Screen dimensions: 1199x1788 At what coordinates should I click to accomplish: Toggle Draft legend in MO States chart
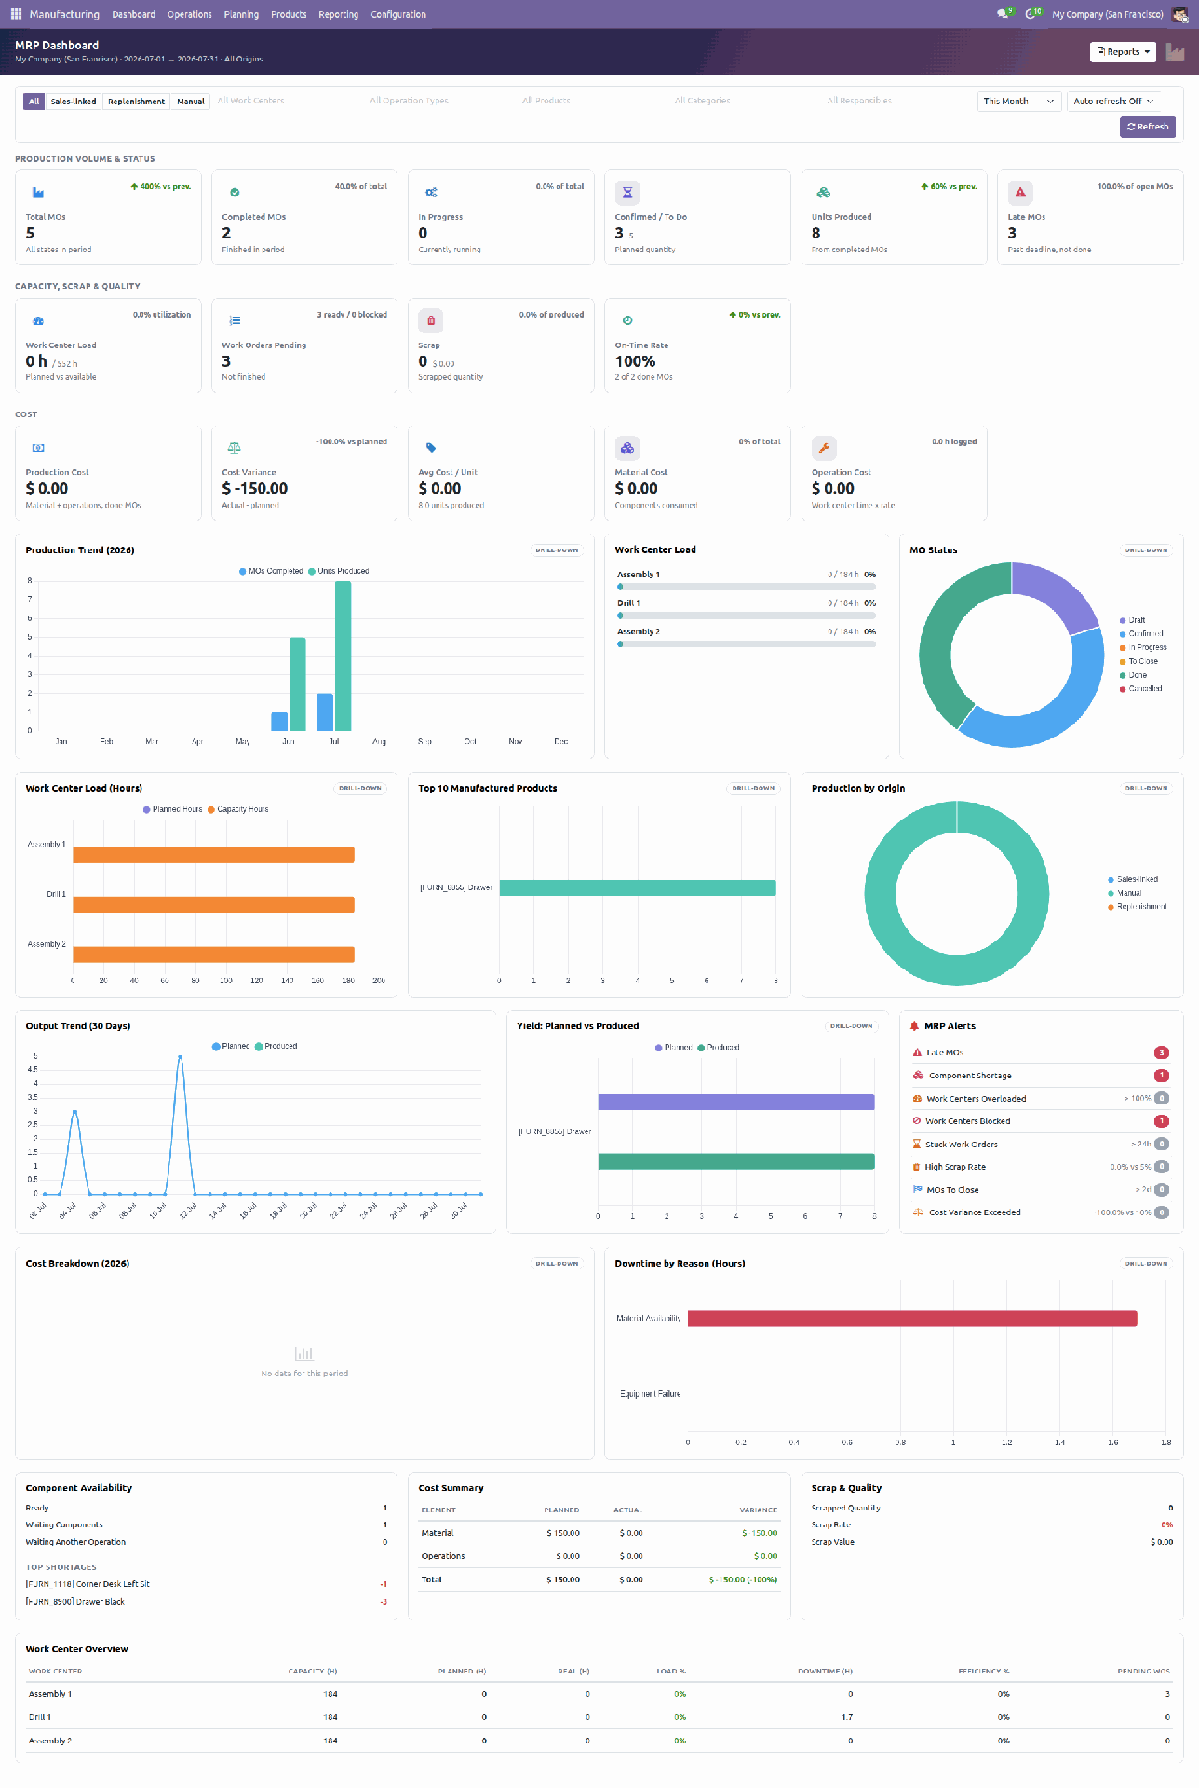coord(1133,620)
